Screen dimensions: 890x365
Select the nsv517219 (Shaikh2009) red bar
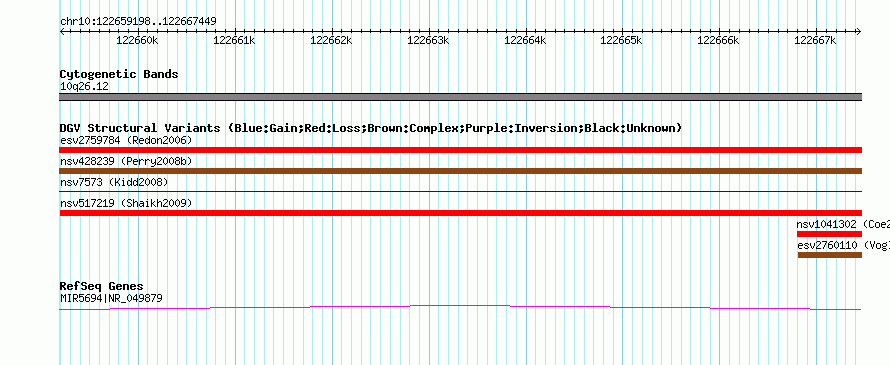pyautogui.click(x=460, y=213)
